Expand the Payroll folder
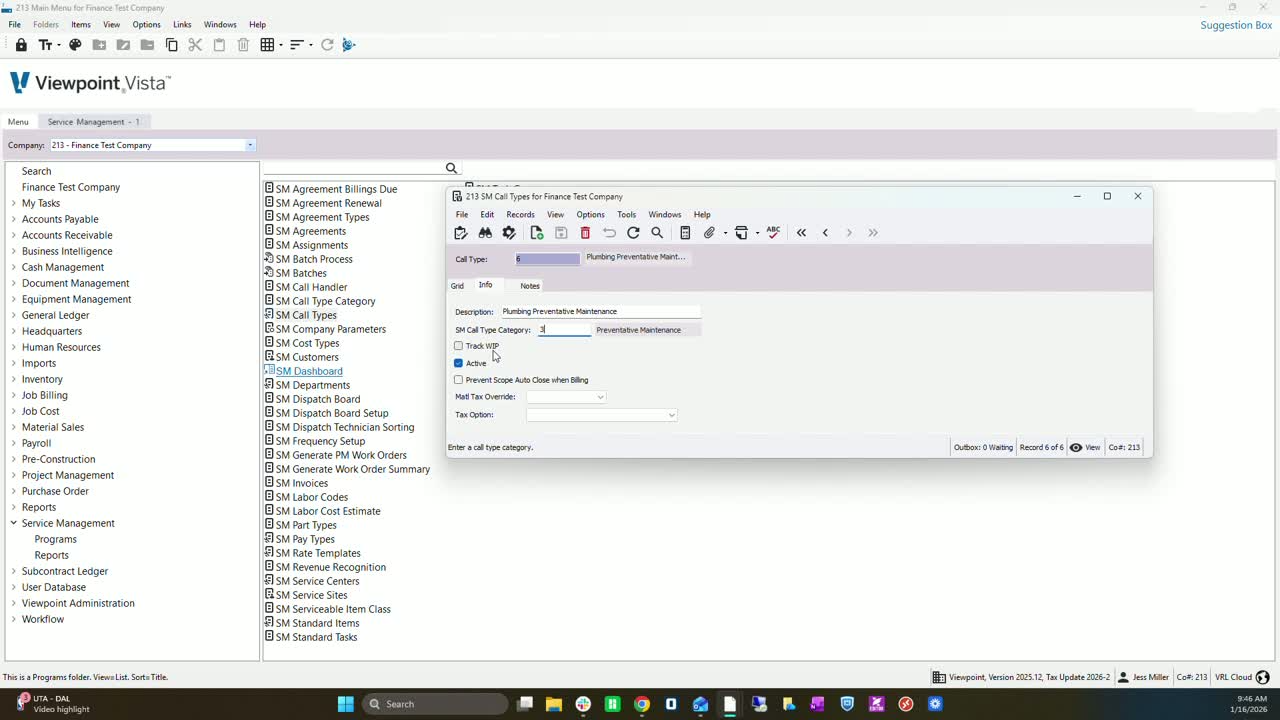This screenshot has width=1280, height=720. click(x=14, y=443)
